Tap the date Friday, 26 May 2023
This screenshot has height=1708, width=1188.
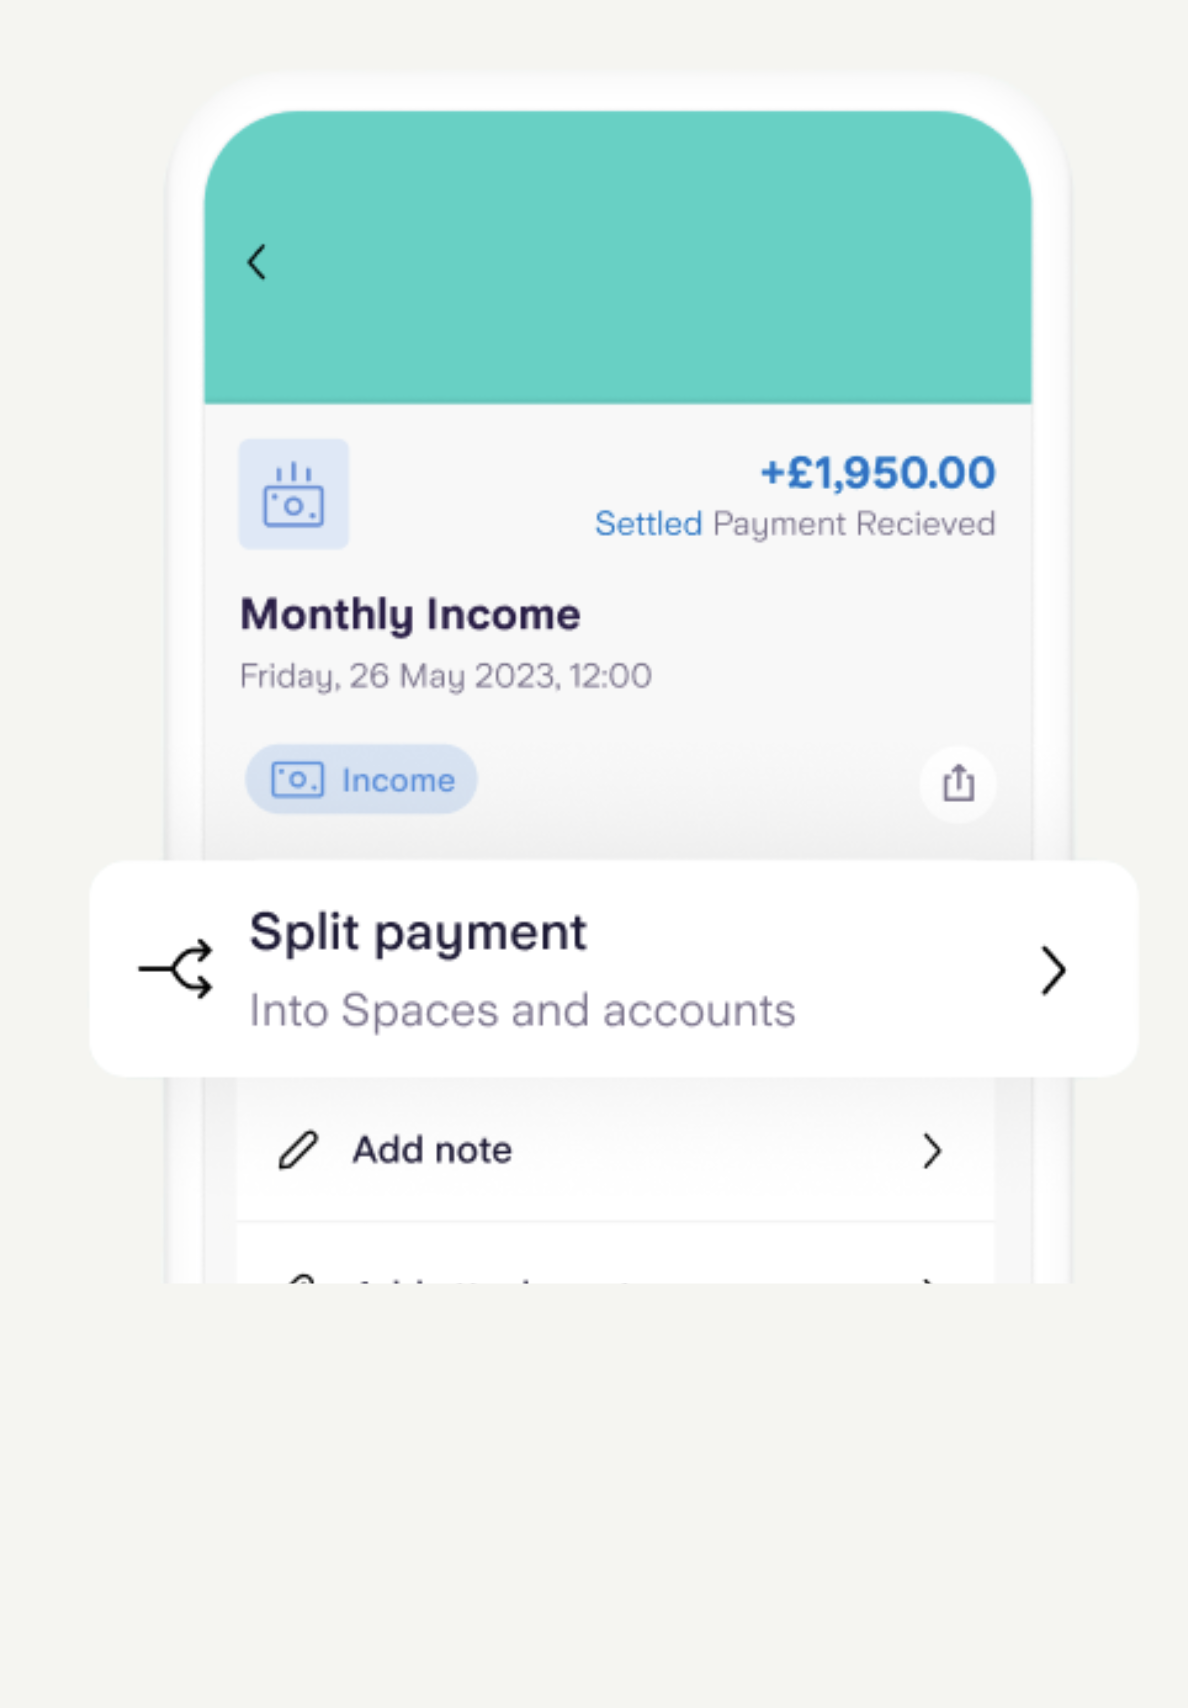click(x=445, y=676)
